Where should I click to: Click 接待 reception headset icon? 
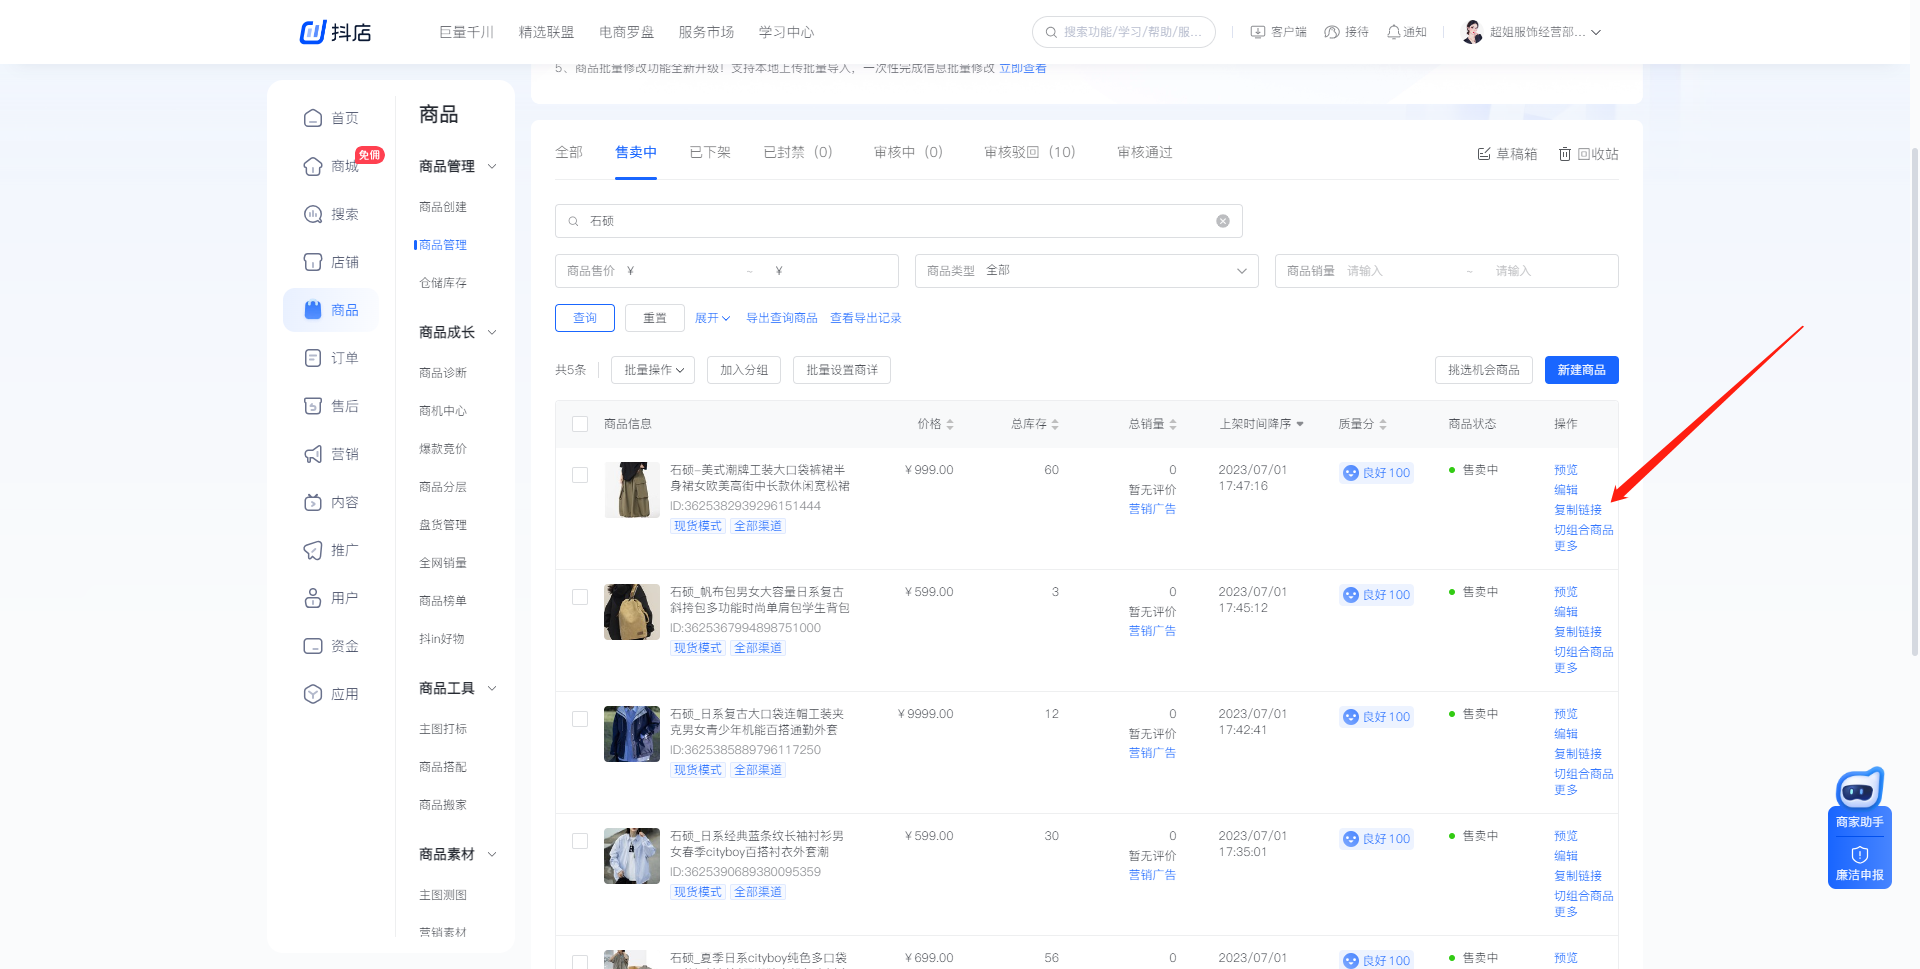click(x=1332, y=32)
